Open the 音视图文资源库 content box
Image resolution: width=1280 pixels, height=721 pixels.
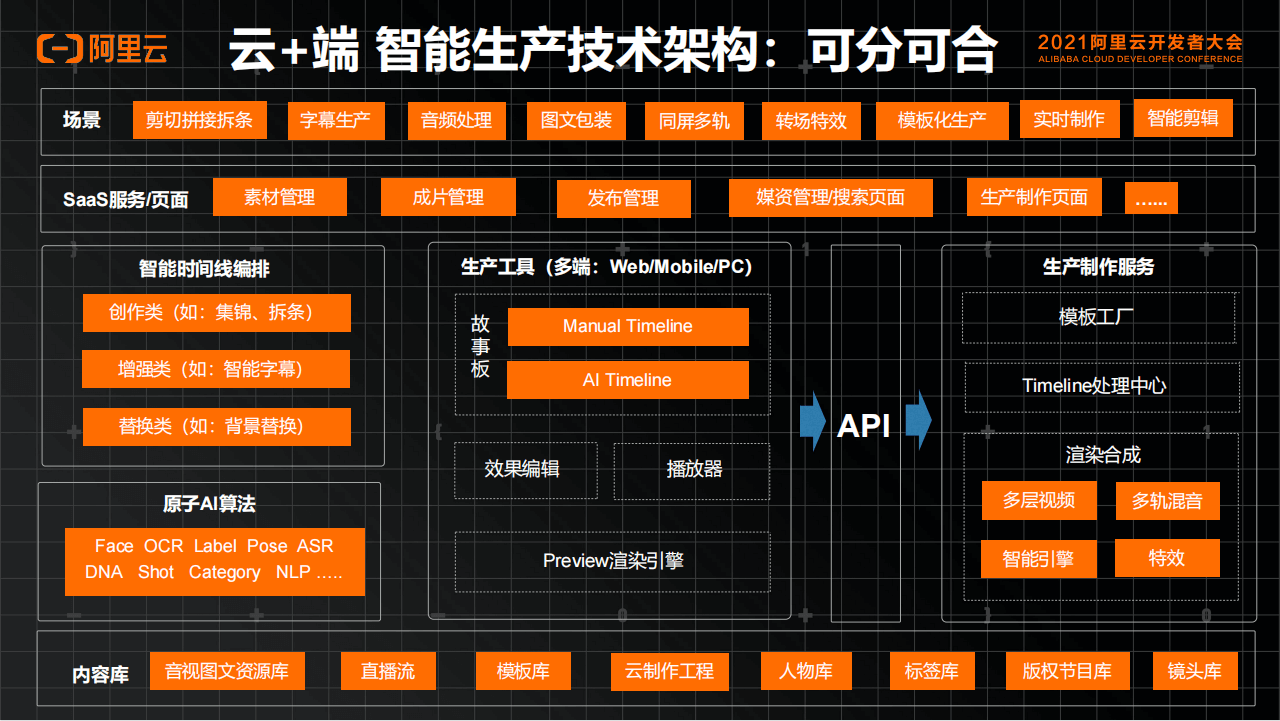click(x=227, y=671)
